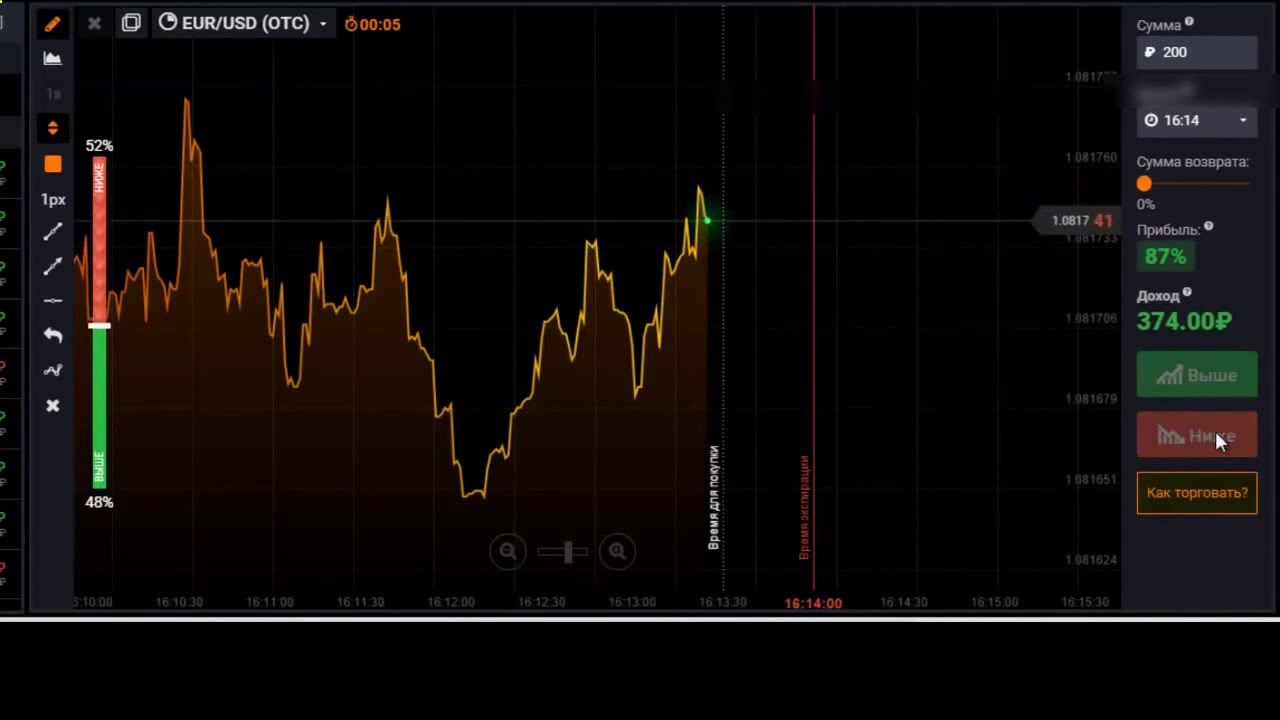
Task: Click the green Выше sentiment bar
Action: click(99, 408)
